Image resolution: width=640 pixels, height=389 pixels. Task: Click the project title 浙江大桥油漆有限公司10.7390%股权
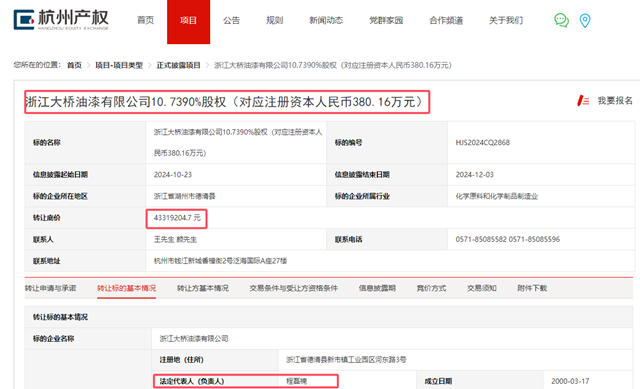227,102
